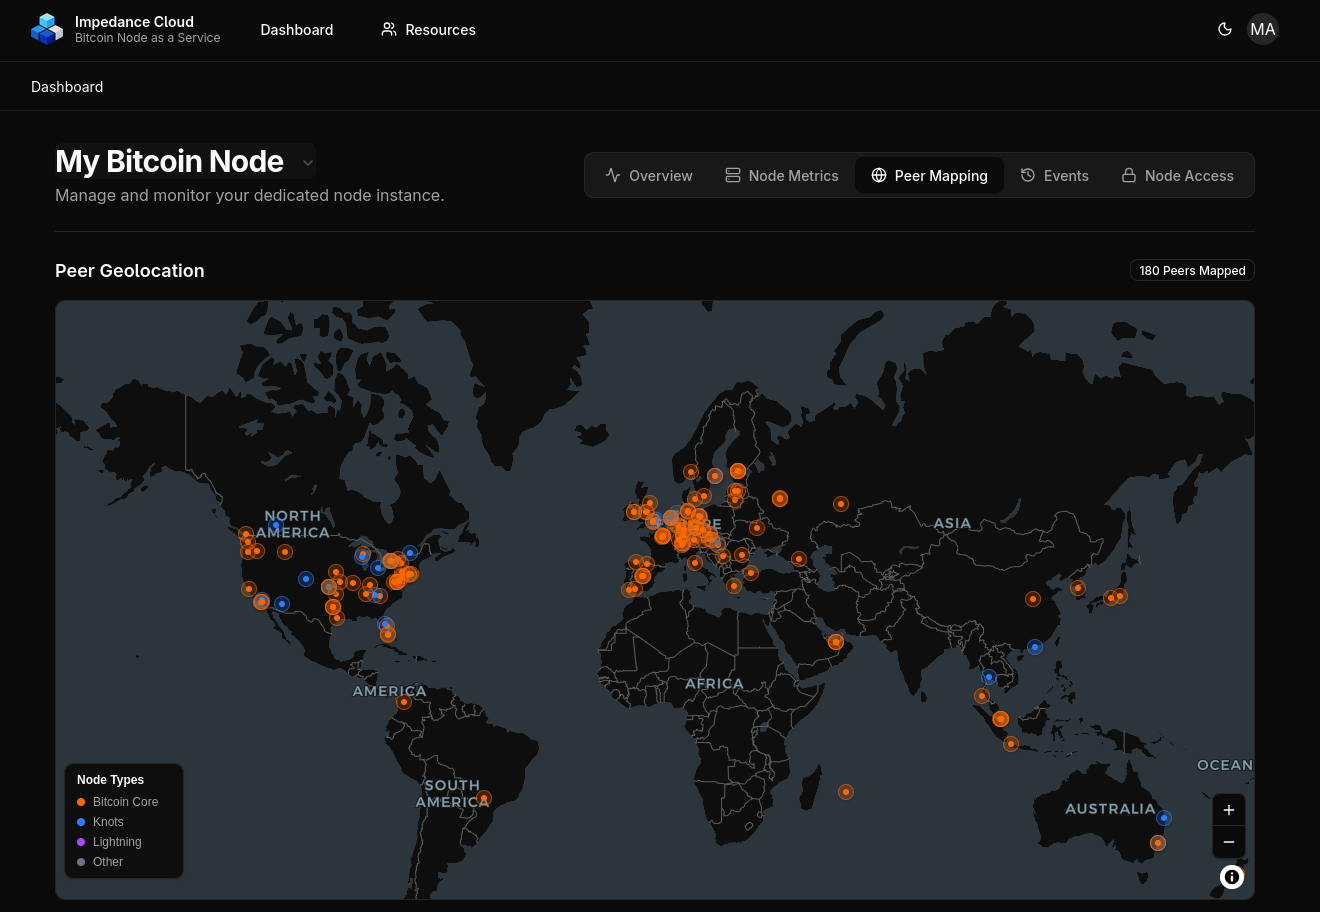Screen dimensions: 1320x912
Task: Zoom into the map with plus button
Action: pyautogui.click(x=1228, y=810)
